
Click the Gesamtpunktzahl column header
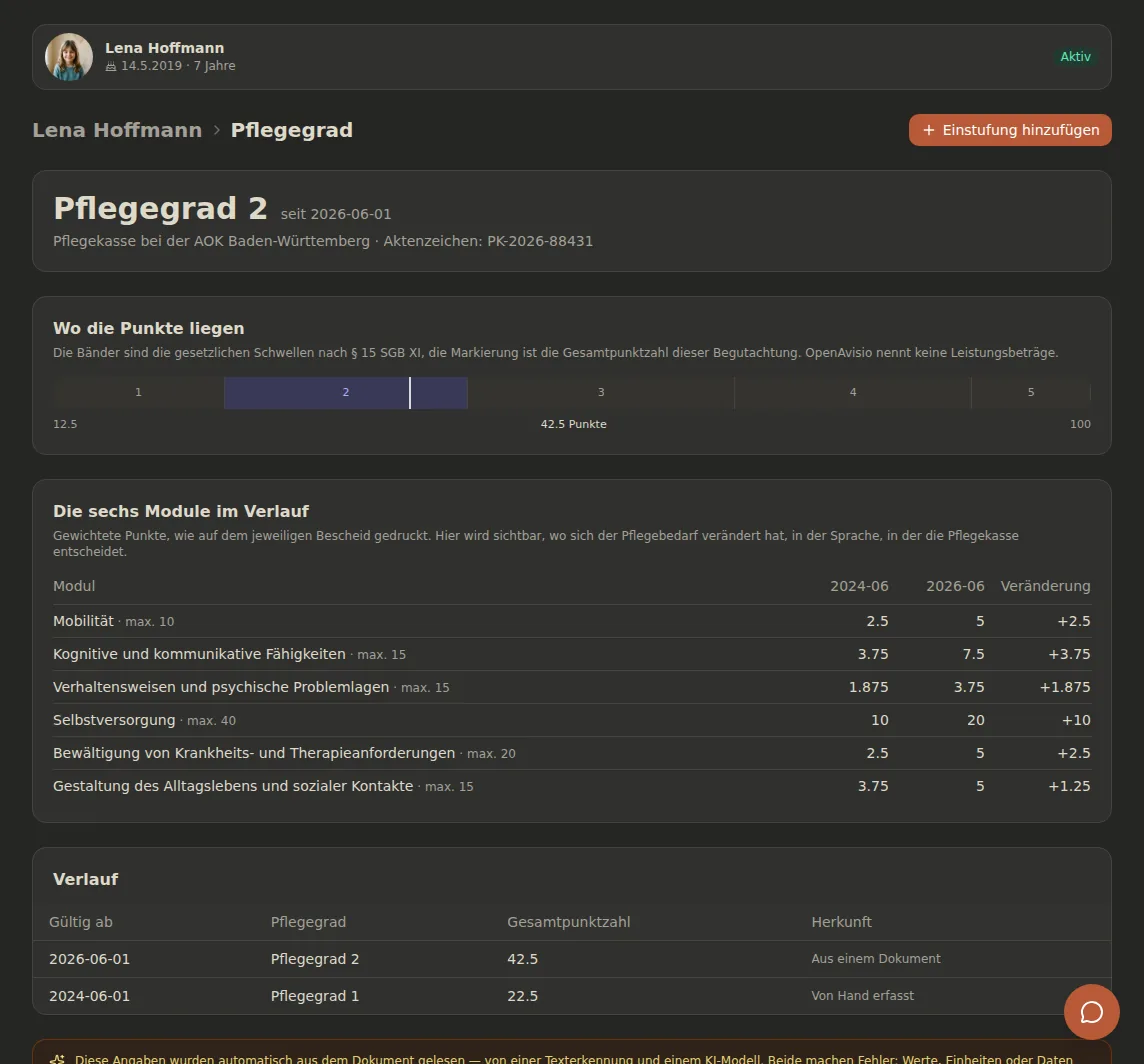[x=568, y=922]
